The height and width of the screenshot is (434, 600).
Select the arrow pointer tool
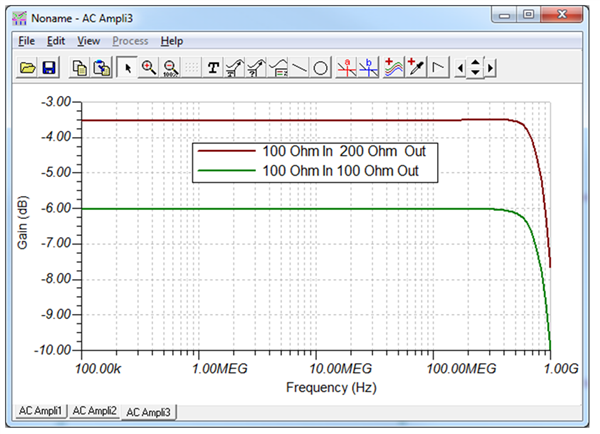(127, 68)
